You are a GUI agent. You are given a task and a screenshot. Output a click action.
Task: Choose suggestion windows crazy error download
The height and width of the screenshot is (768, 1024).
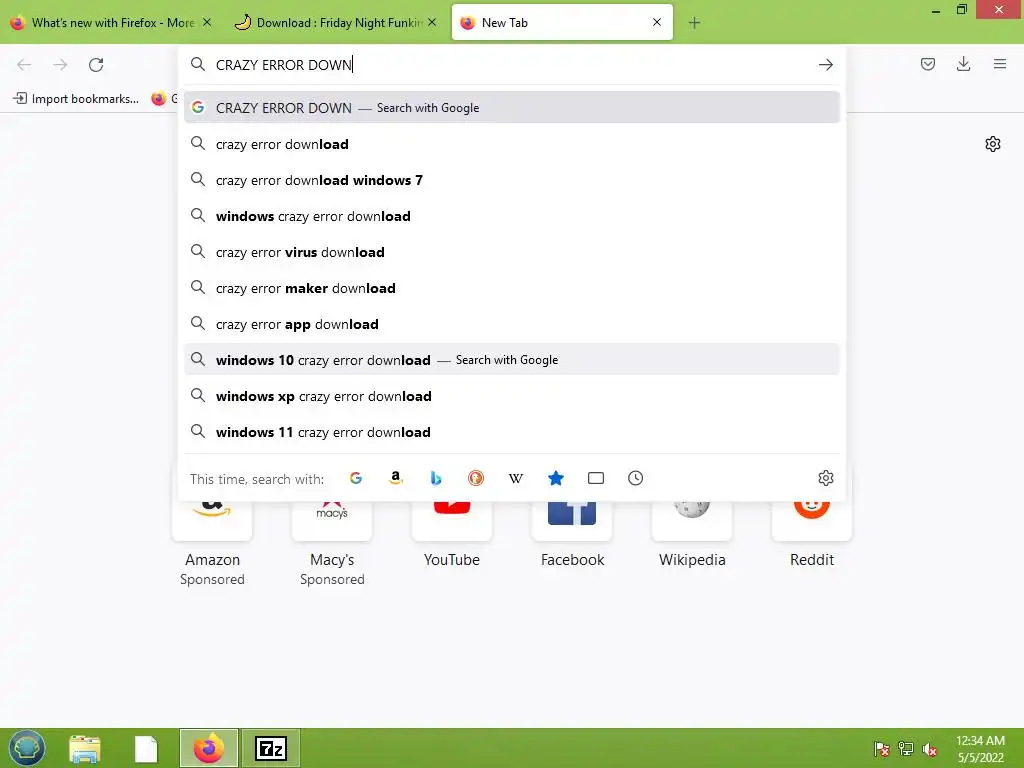pyautogui.click(x=512, y=216)
